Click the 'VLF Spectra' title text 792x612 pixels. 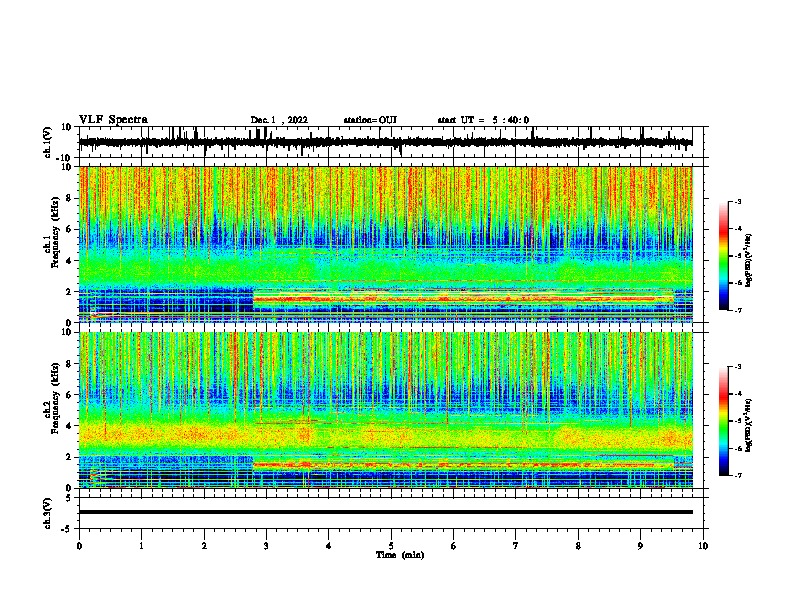tap(113, 120)
